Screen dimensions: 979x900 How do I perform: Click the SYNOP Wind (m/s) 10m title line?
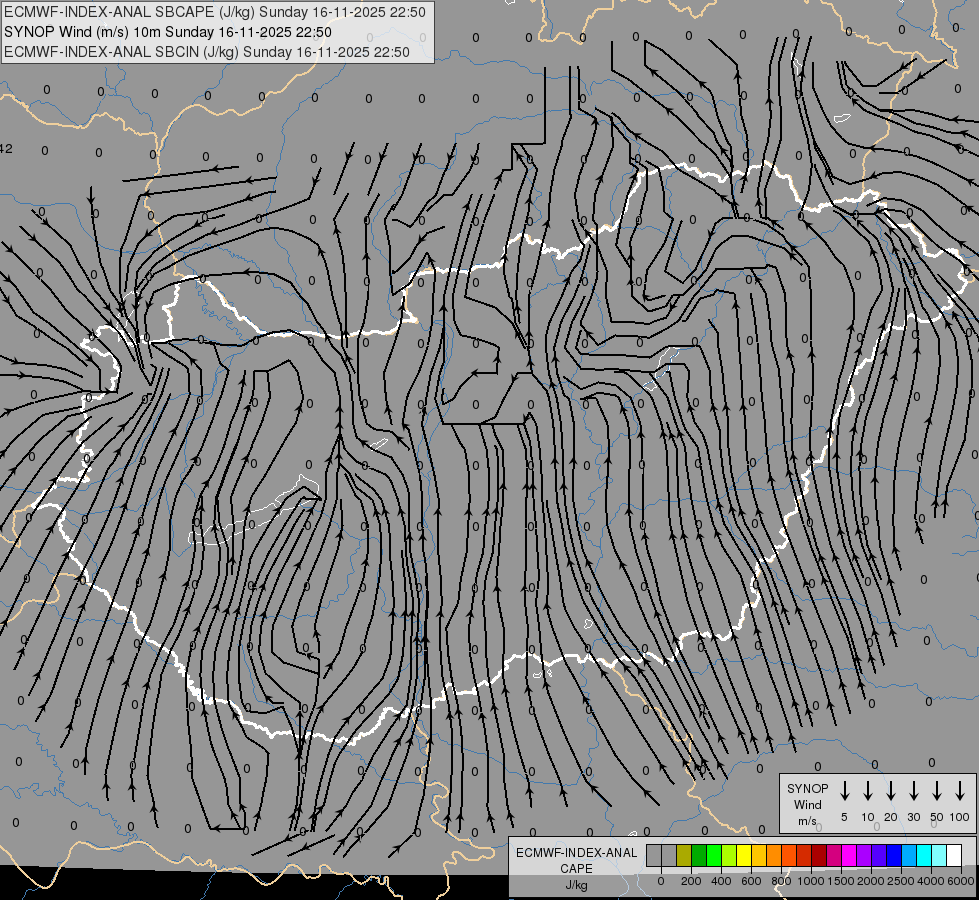(168, 32)
